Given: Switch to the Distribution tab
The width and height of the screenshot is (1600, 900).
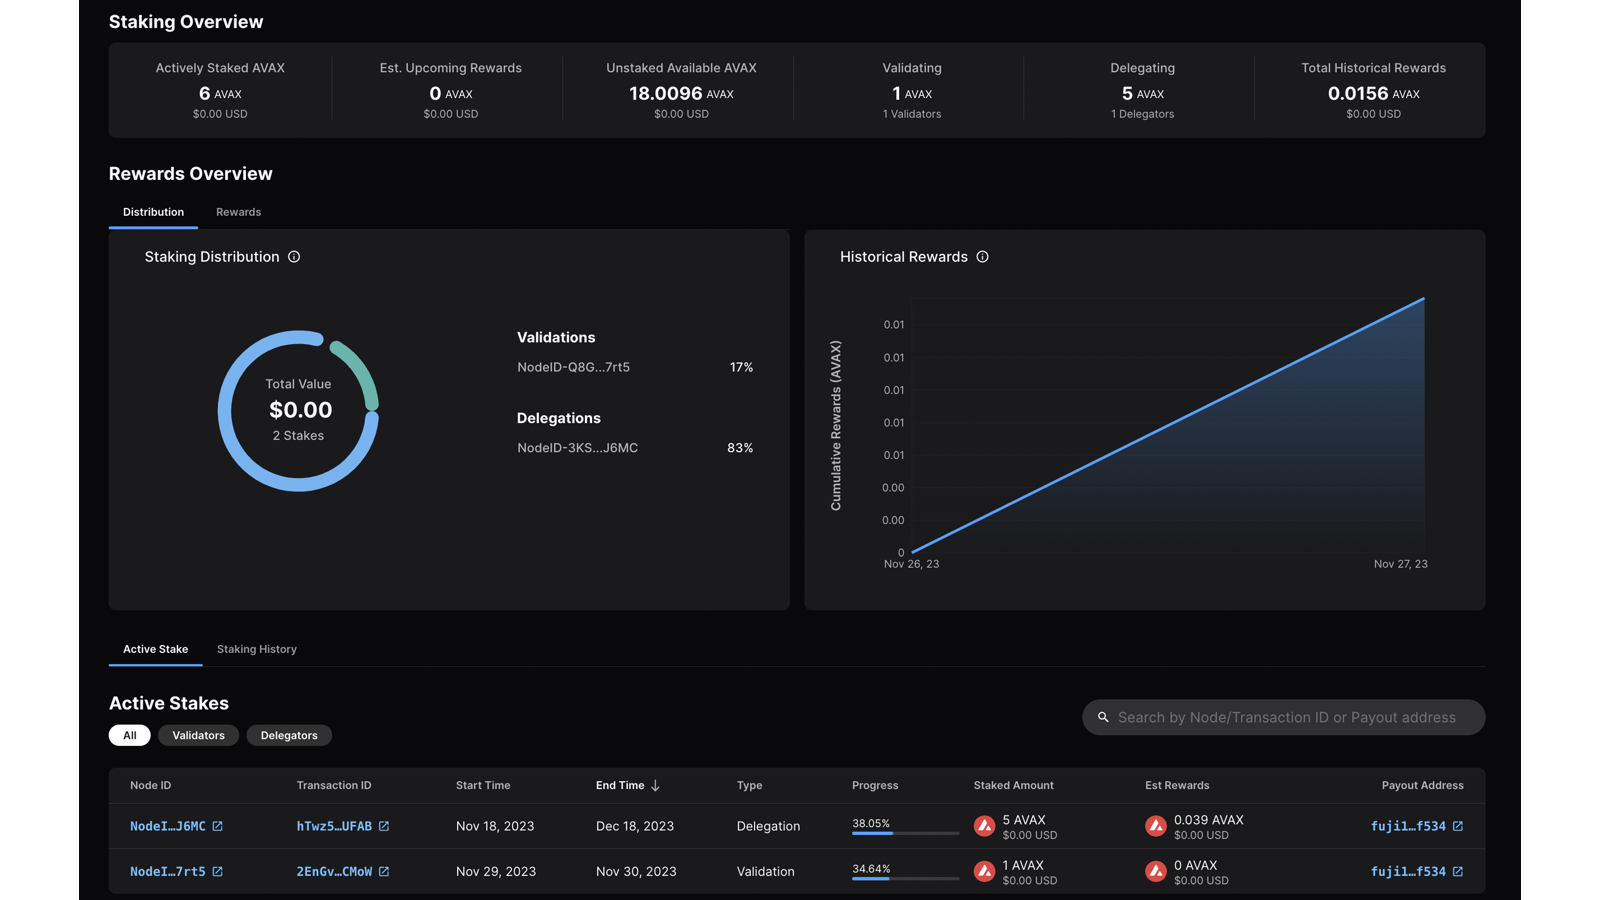Looking at the screenshot, I should click(153, 212).
